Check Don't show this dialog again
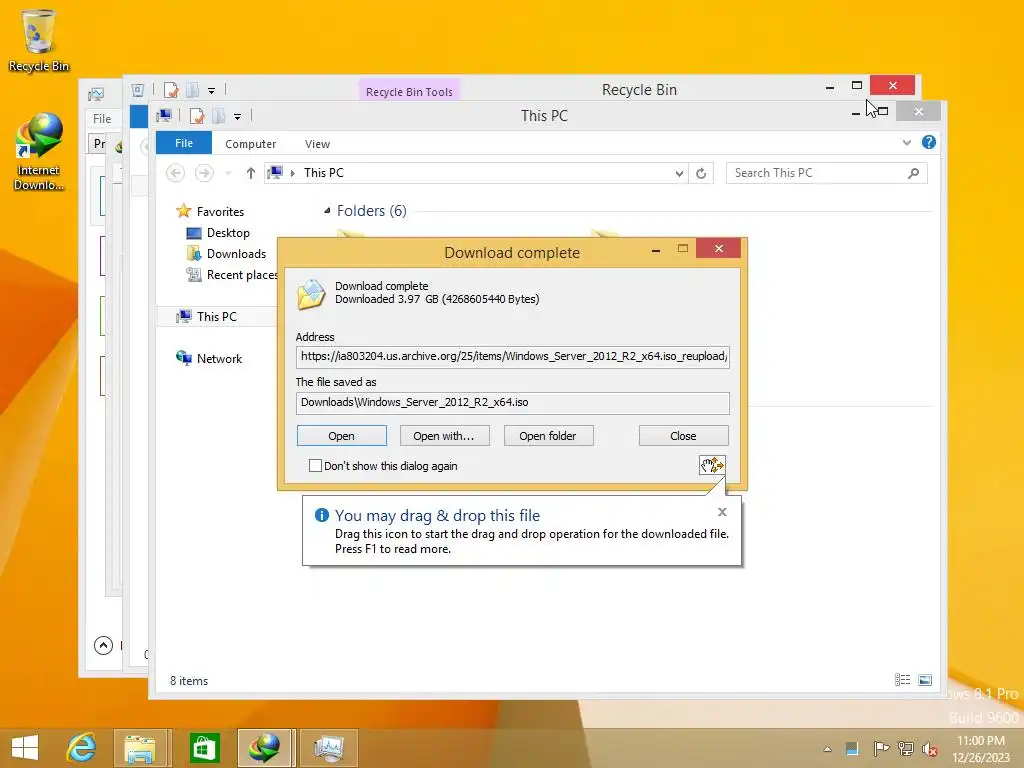 (x=315, y=466)
